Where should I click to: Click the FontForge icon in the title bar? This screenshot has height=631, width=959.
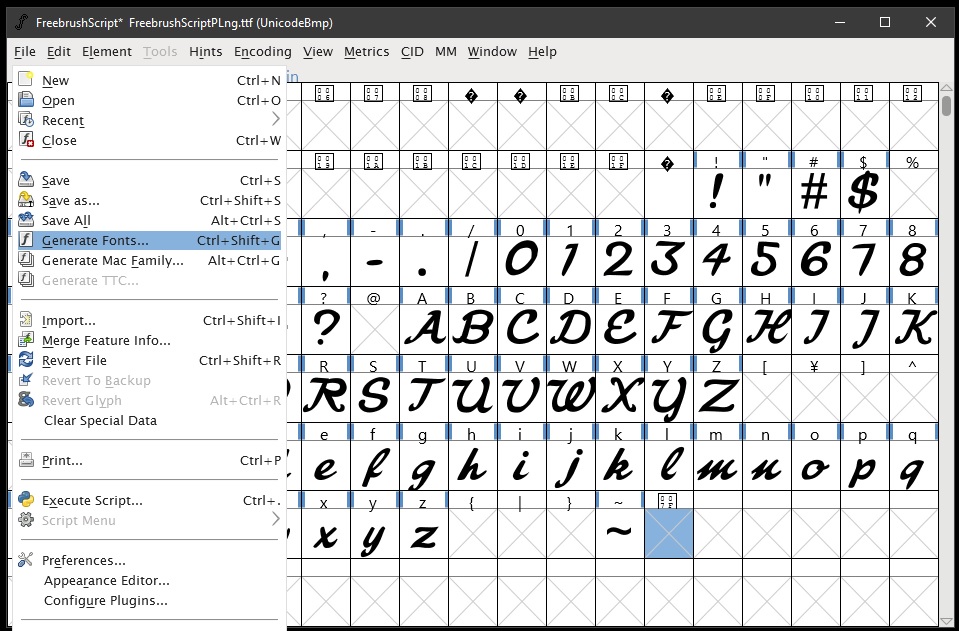point(21,23)
